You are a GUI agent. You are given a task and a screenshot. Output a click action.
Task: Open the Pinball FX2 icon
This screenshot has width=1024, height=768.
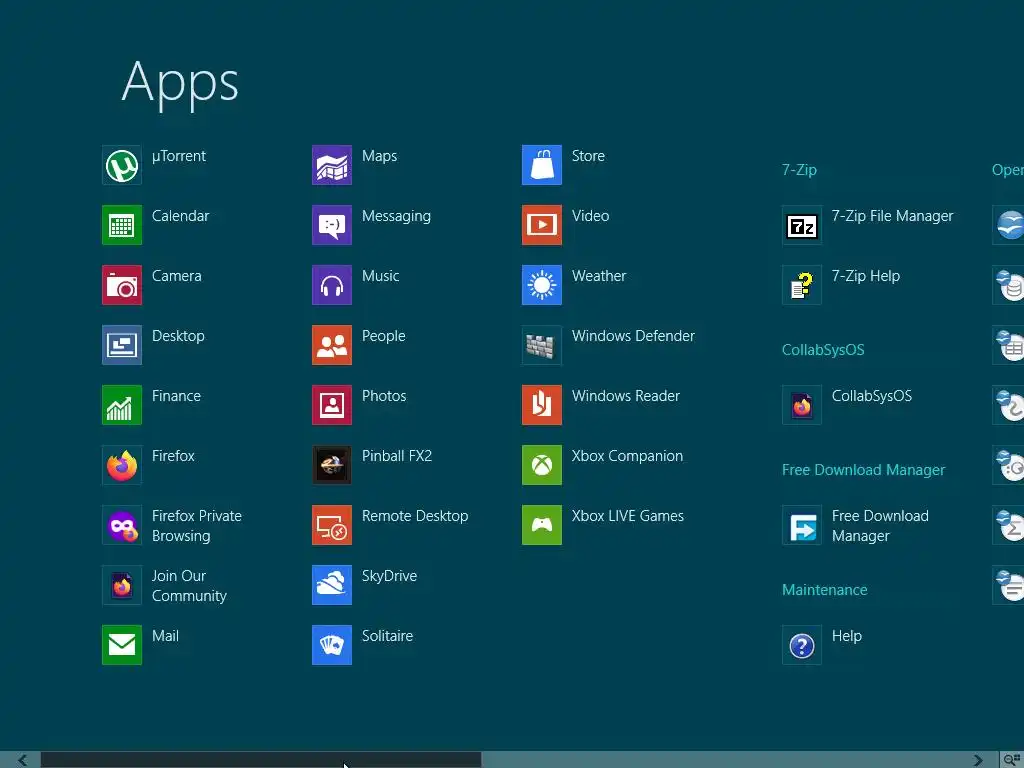(332, 465)
